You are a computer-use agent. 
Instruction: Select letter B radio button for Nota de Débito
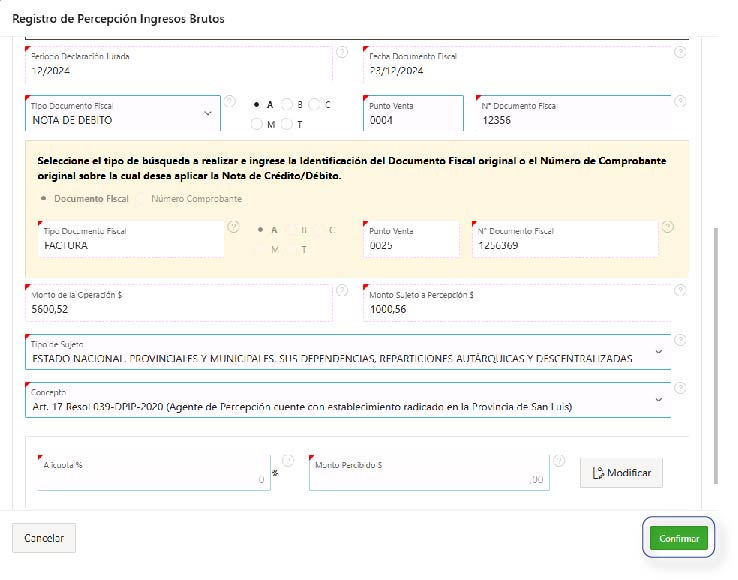(x=286, y=104)
